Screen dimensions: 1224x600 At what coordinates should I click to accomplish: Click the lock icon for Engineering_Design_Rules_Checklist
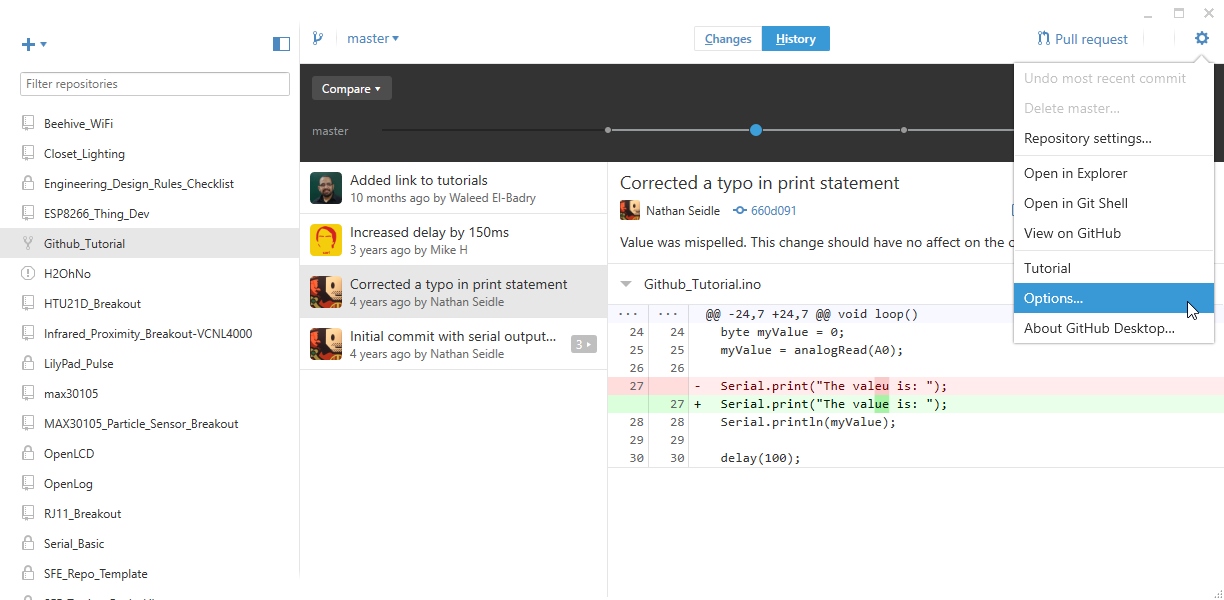point(28,184)
